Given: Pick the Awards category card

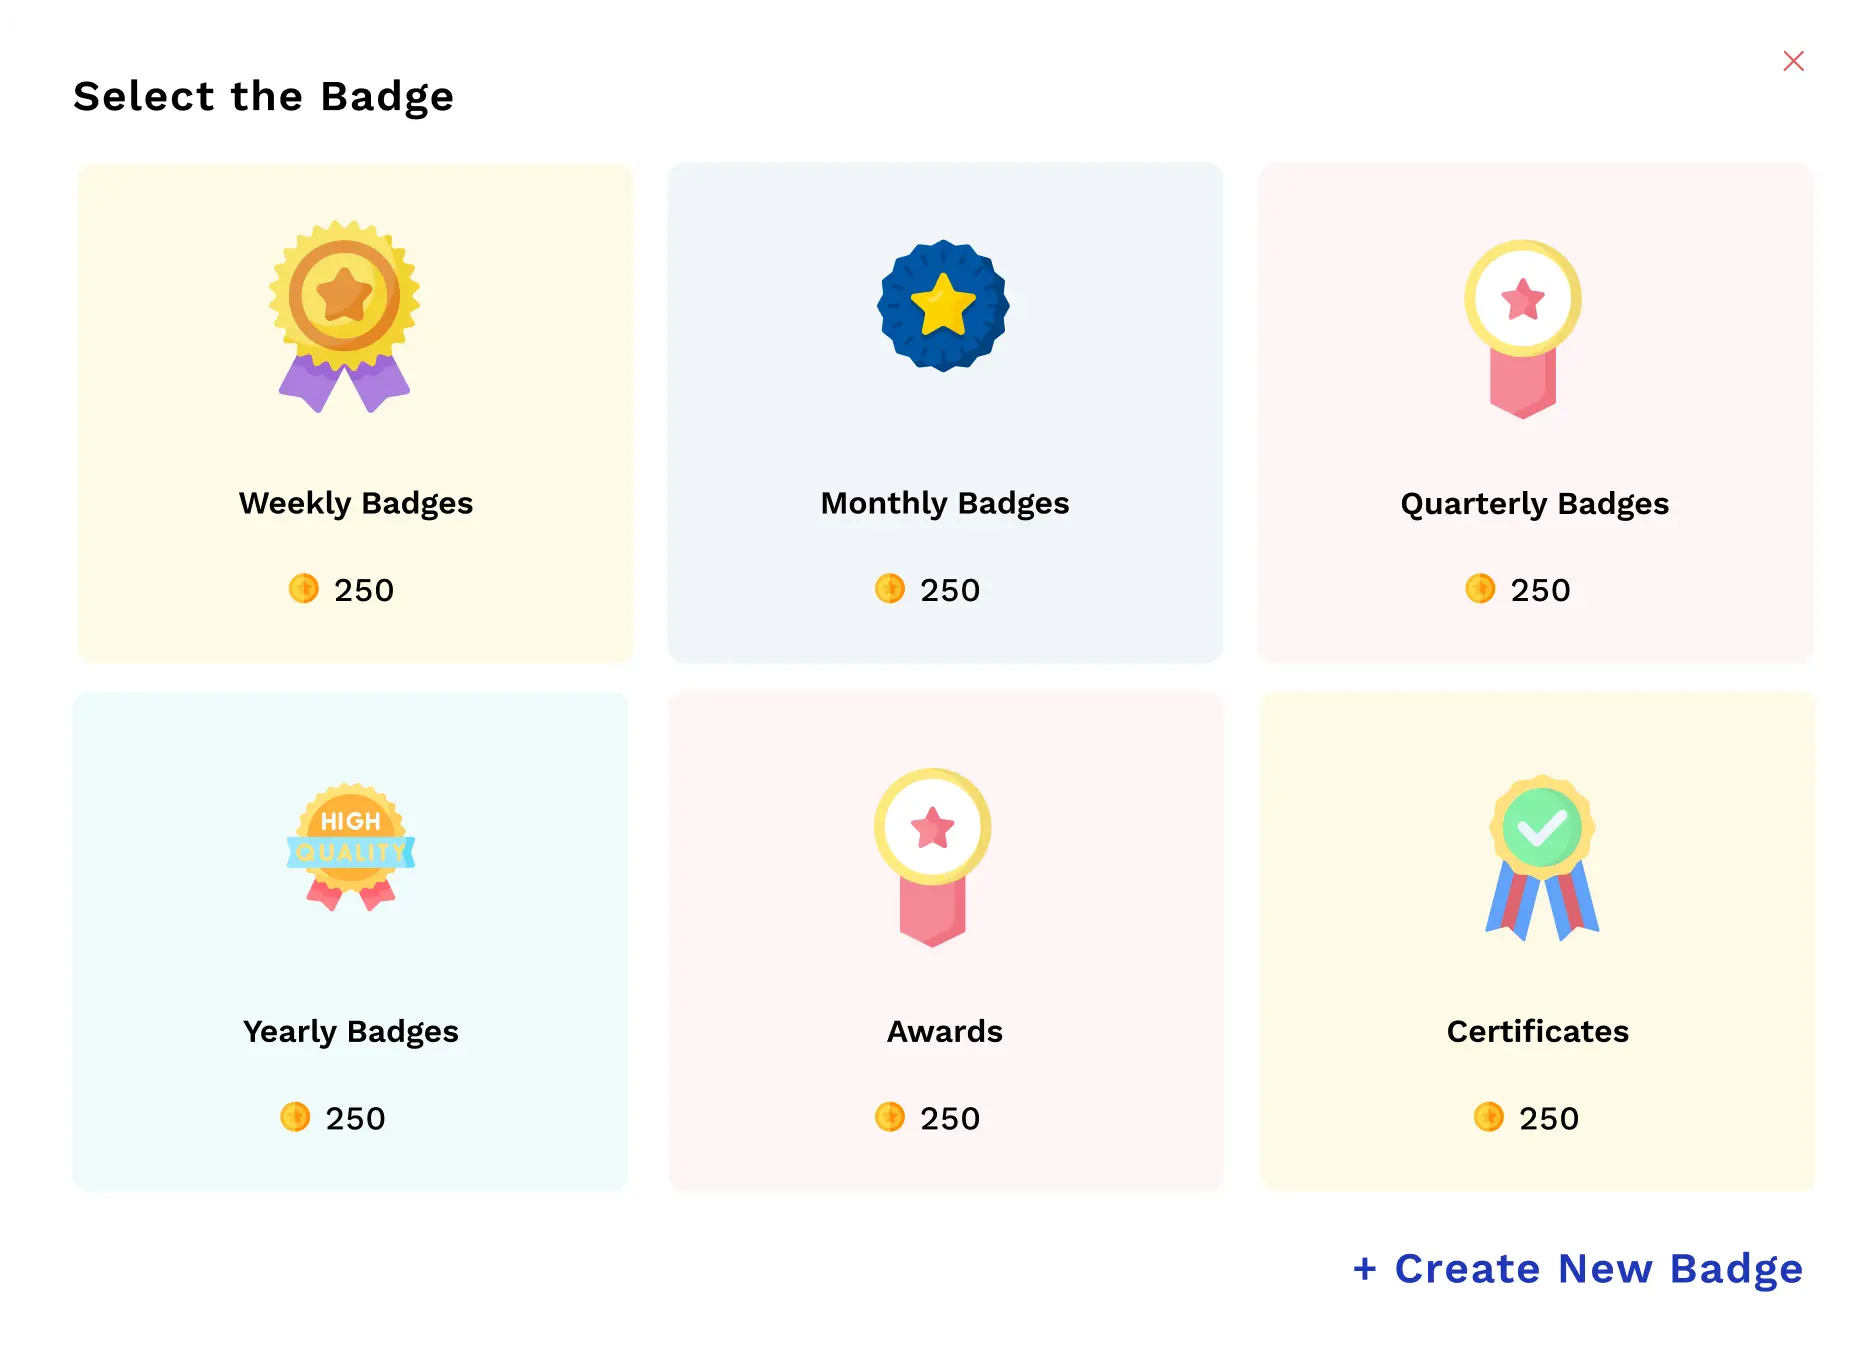Looking at the screenshot, I should coord(944,940).
